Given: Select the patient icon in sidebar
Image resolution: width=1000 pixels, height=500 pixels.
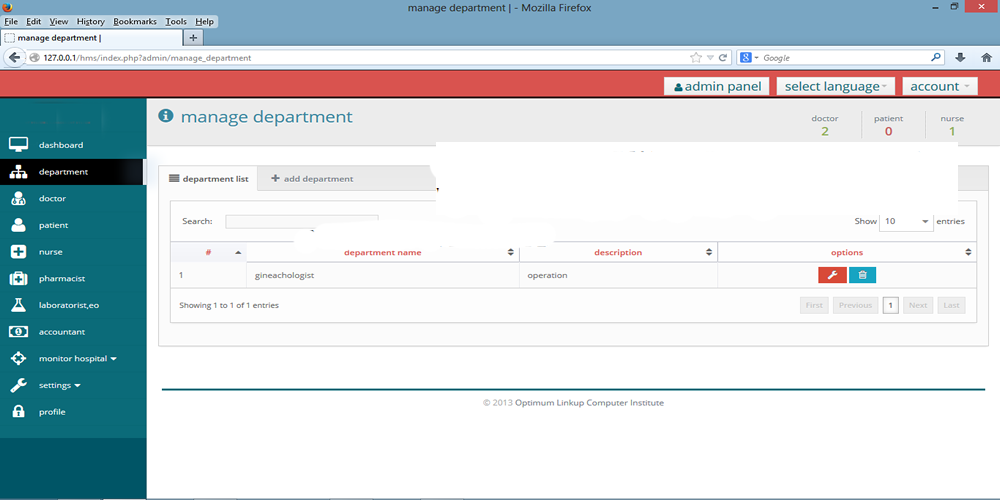Looking at the screenshot, I should coord(18,225).
